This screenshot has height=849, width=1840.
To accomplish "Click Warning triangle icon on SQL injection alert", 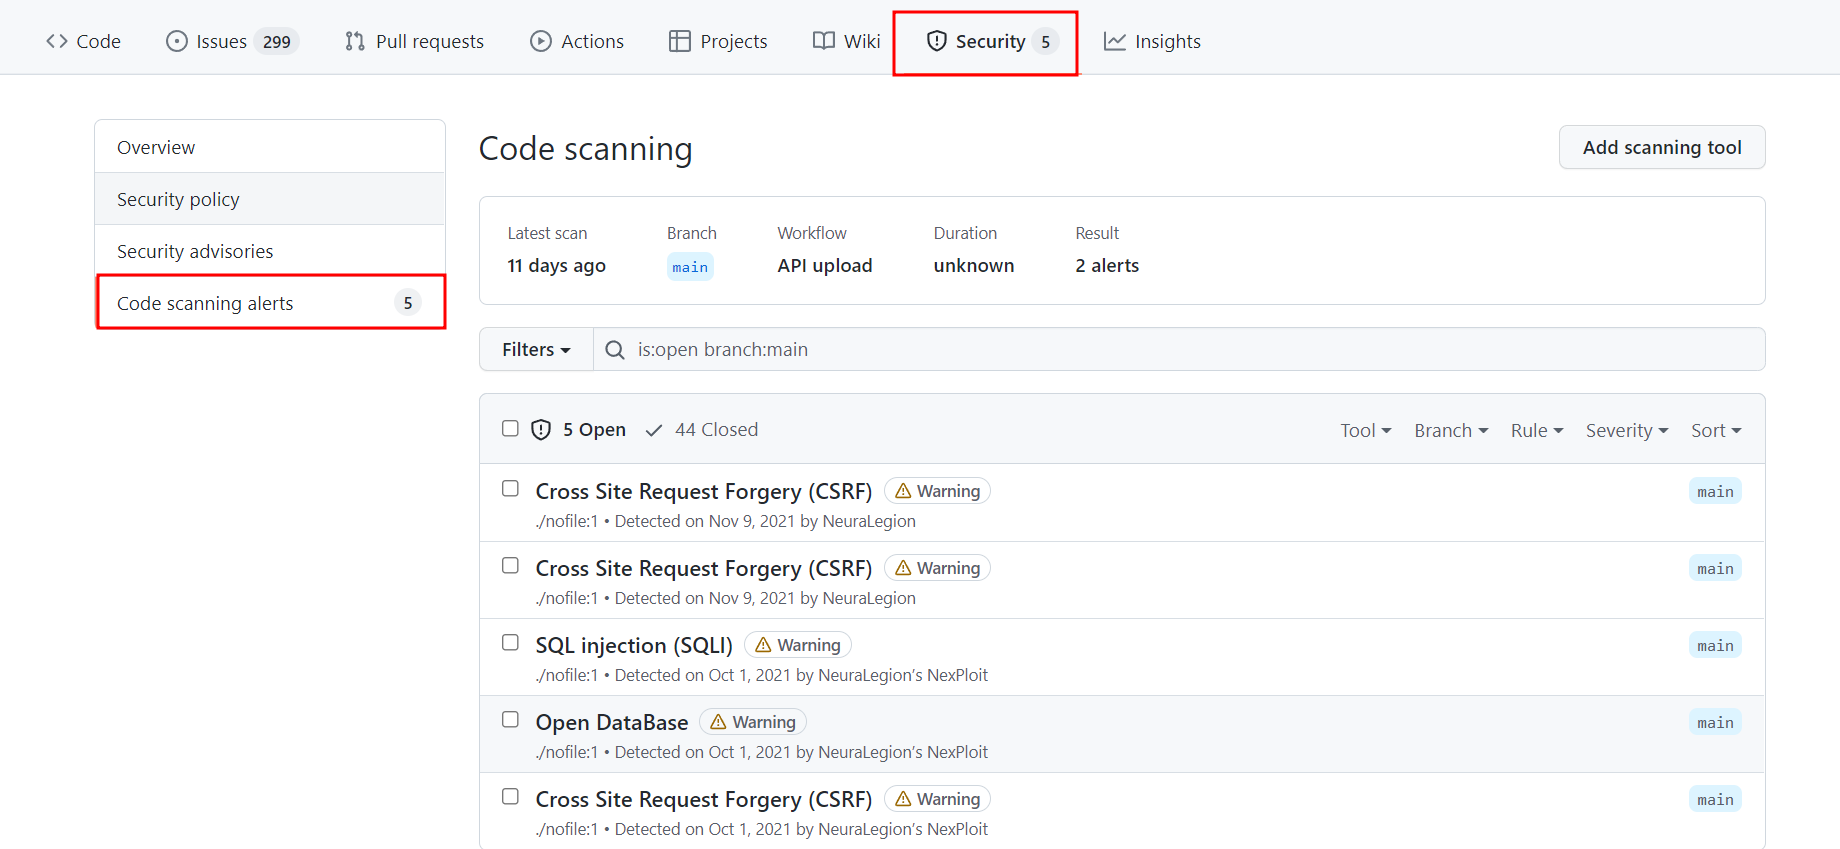I will (x=763, y=645).
